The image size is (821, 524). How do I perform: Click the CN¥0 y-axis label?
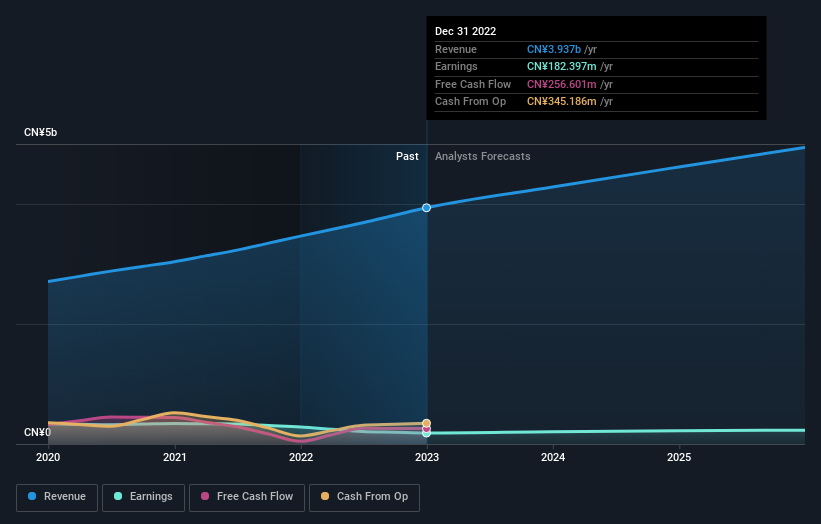coord(38,432)
